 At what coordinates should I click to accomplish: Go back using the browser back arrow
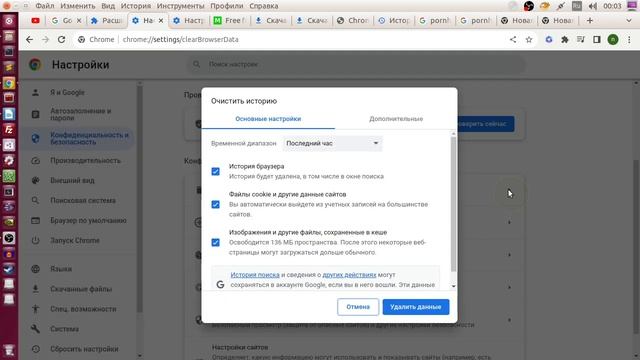29,40
